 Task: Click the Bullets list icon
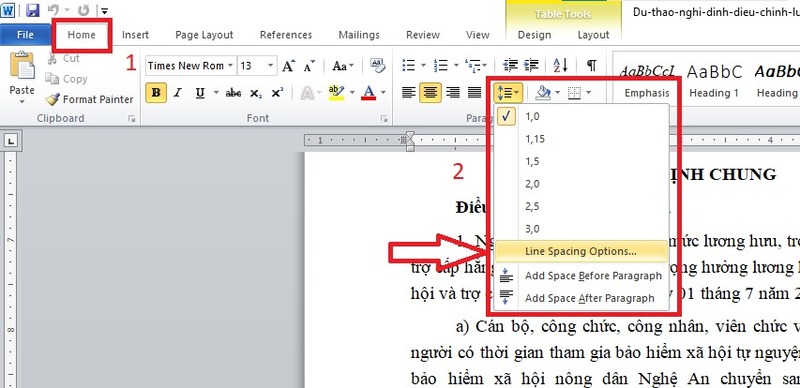(409, 65)
